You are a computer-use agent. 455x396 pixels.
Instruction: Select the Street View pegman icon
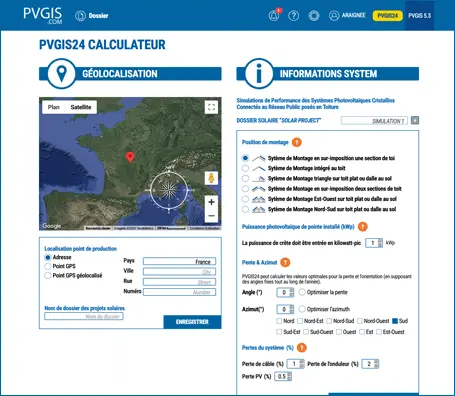click(x=211, y=178)
